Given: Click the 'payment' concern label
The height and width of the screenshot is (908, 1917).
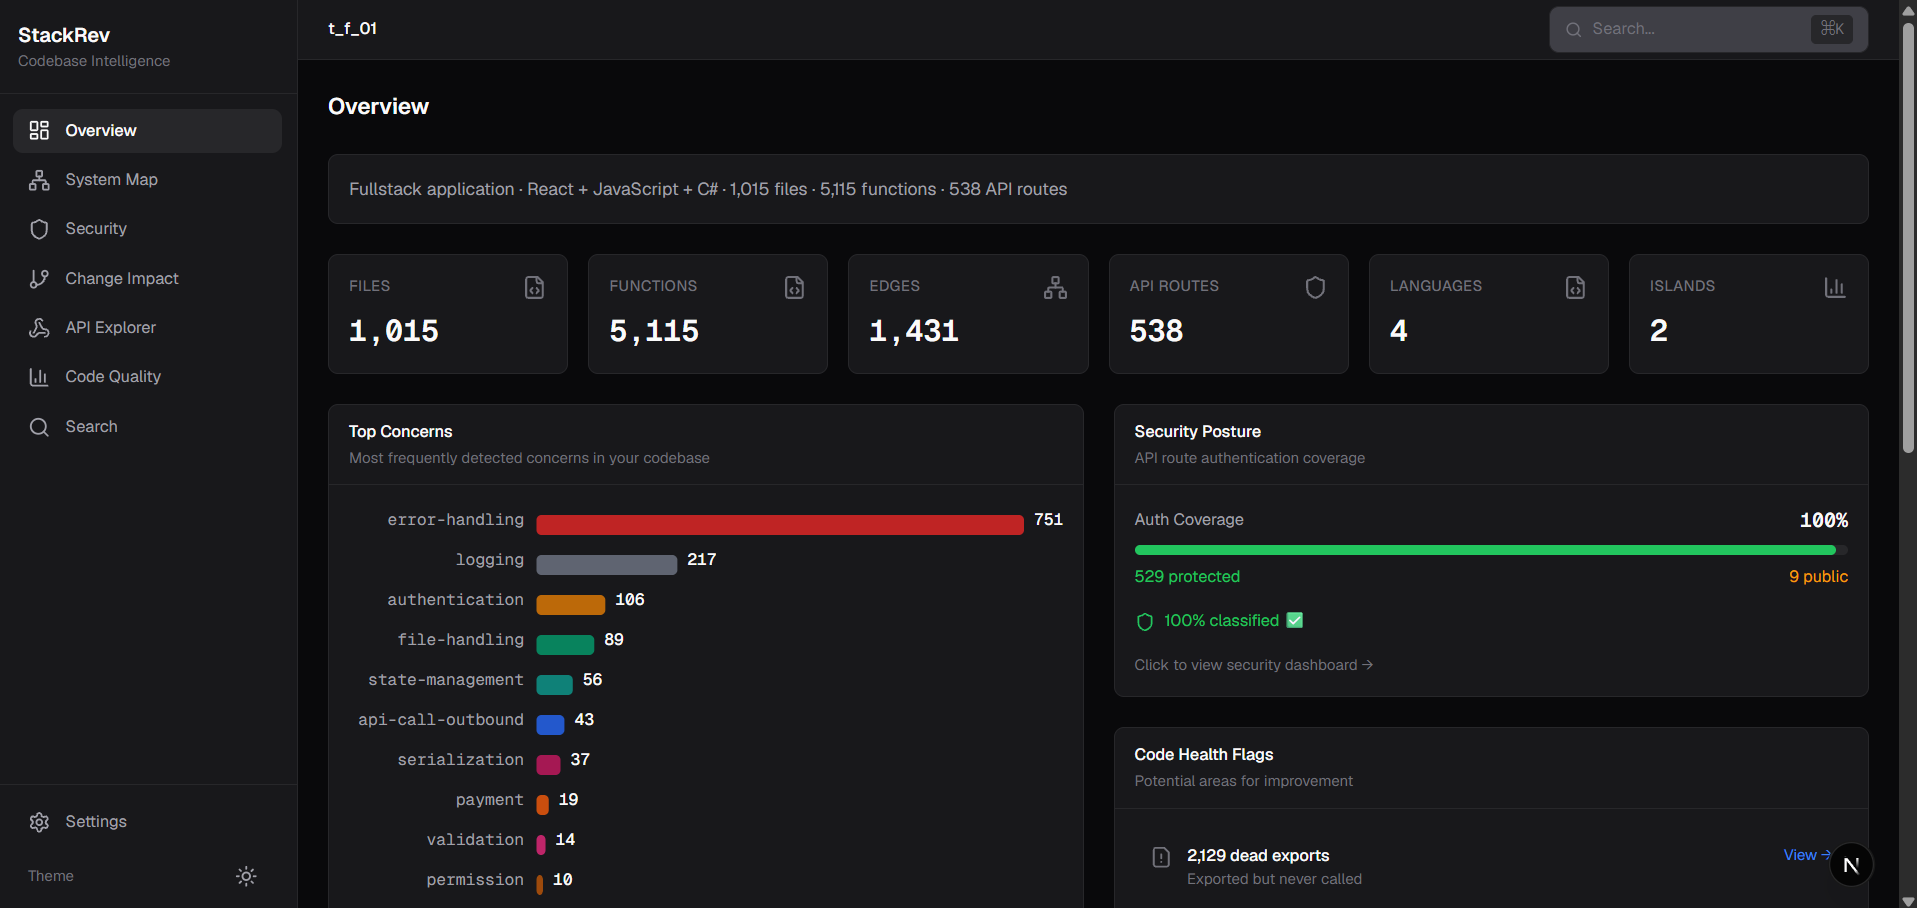Looking at the screenshot, I should coord(490,800).
